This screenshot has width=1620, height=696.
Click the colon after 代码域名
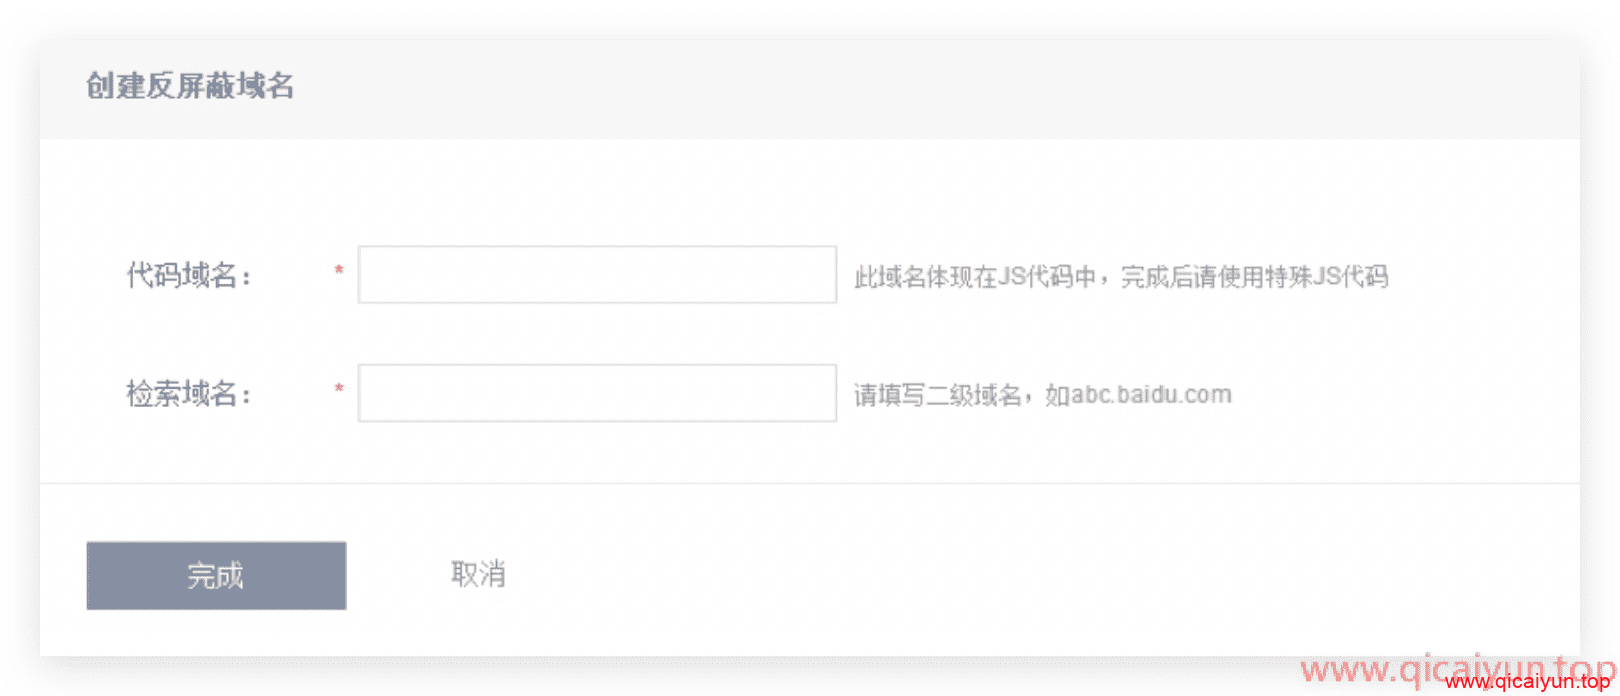[x=246, y=279]
